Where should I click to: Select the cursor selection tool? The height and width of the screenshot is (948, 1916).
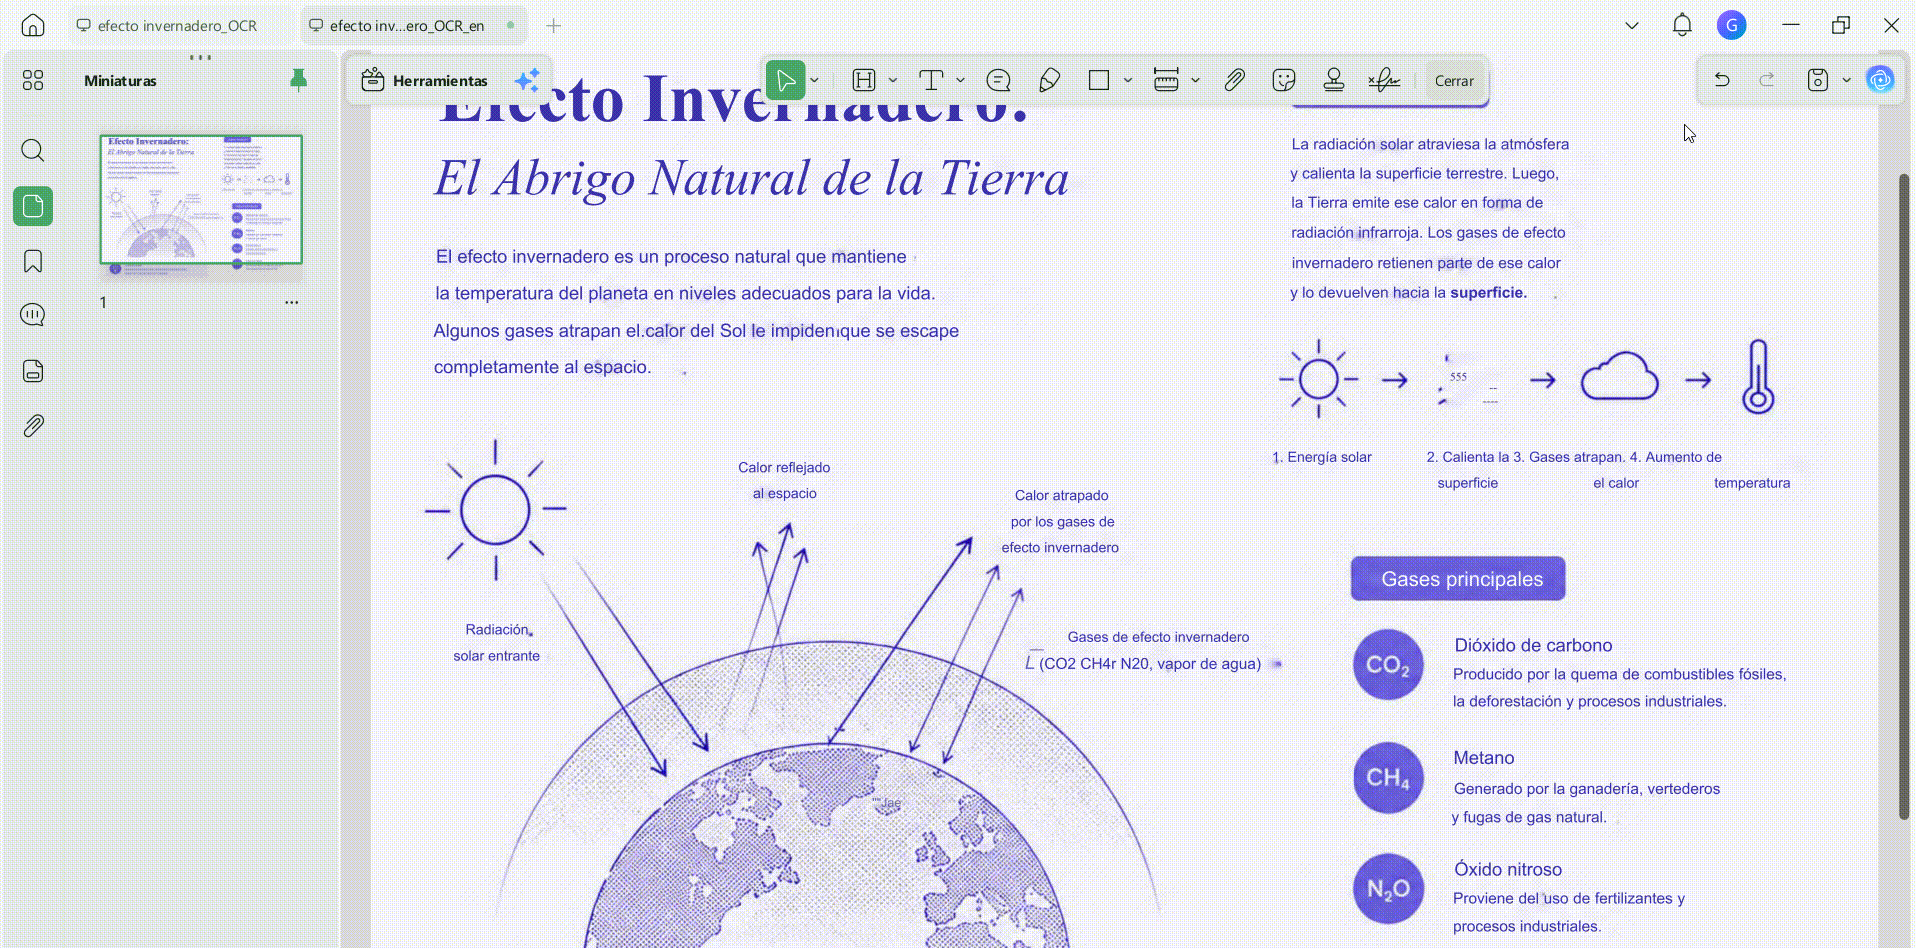(786, 80)
